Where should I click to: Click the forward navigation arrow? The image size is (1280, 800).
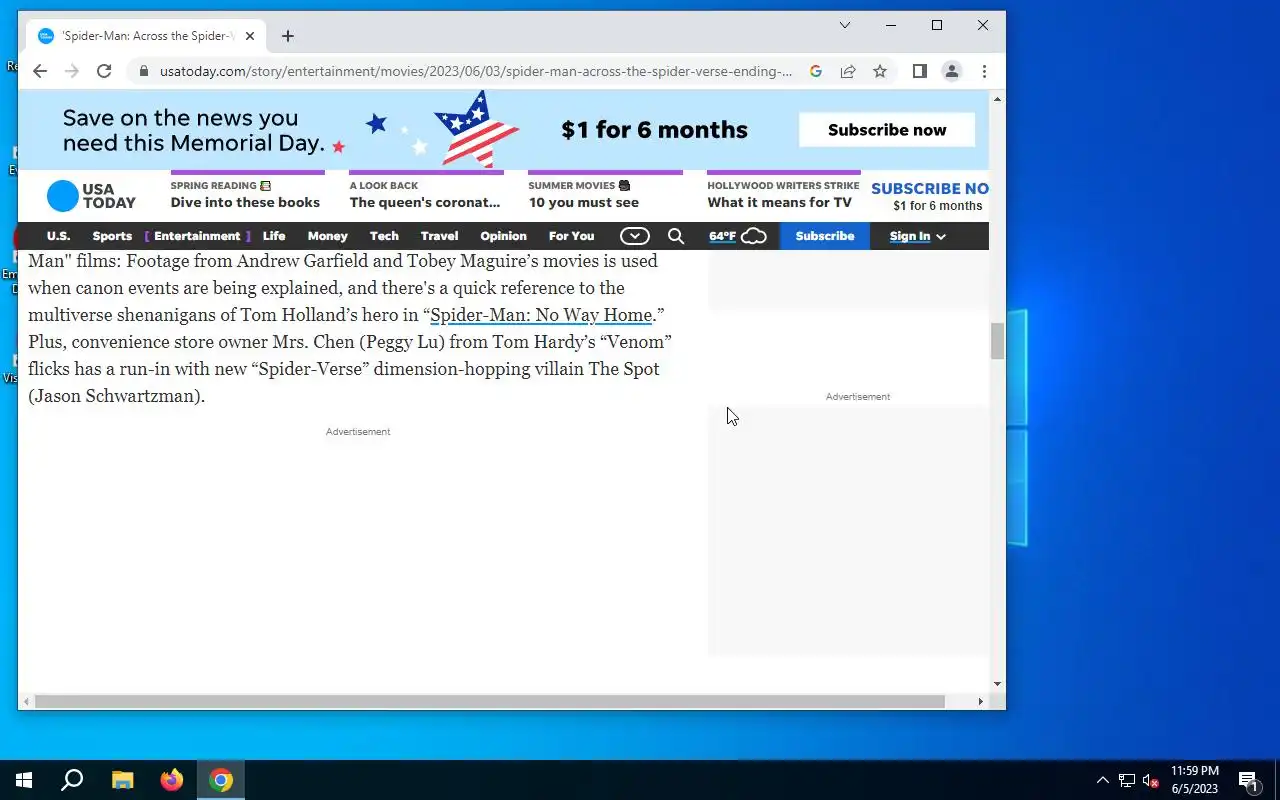(x=72, y=71)
